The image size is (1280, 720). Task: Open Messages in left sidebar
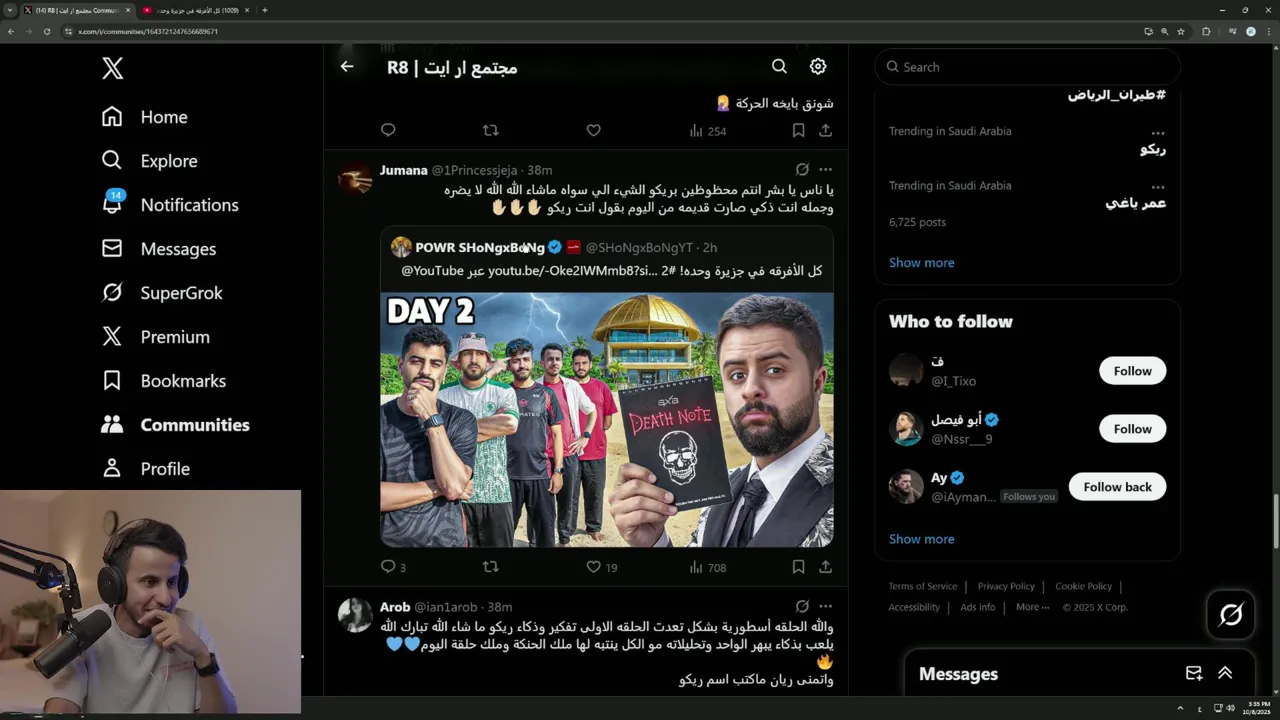pyautogui.click(x=159, y=249)
